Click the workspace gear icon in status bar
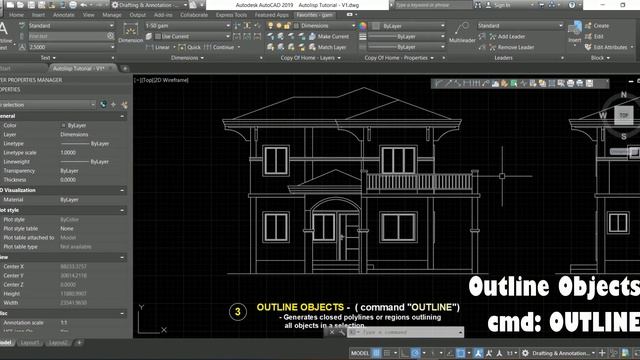 [525, 353]
